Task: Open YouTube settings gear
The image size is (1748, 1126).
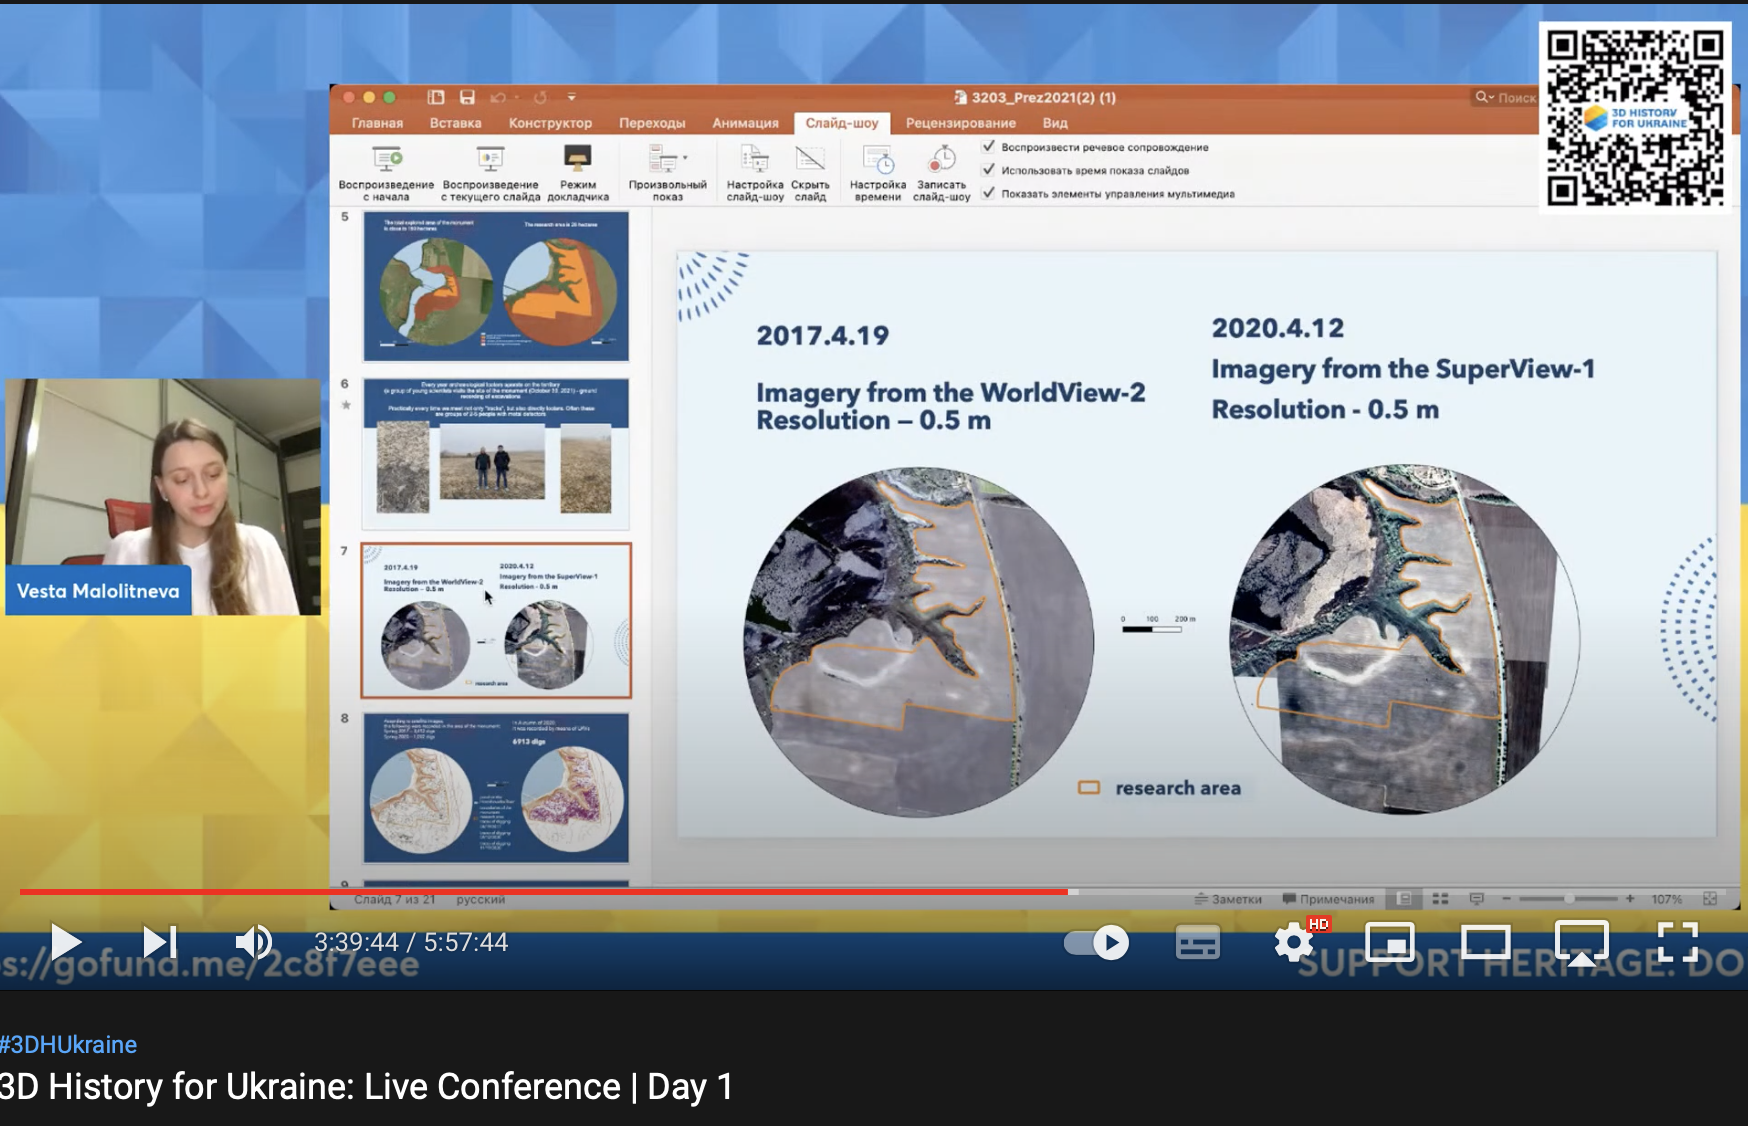Action: click(x=1294, y=942)
